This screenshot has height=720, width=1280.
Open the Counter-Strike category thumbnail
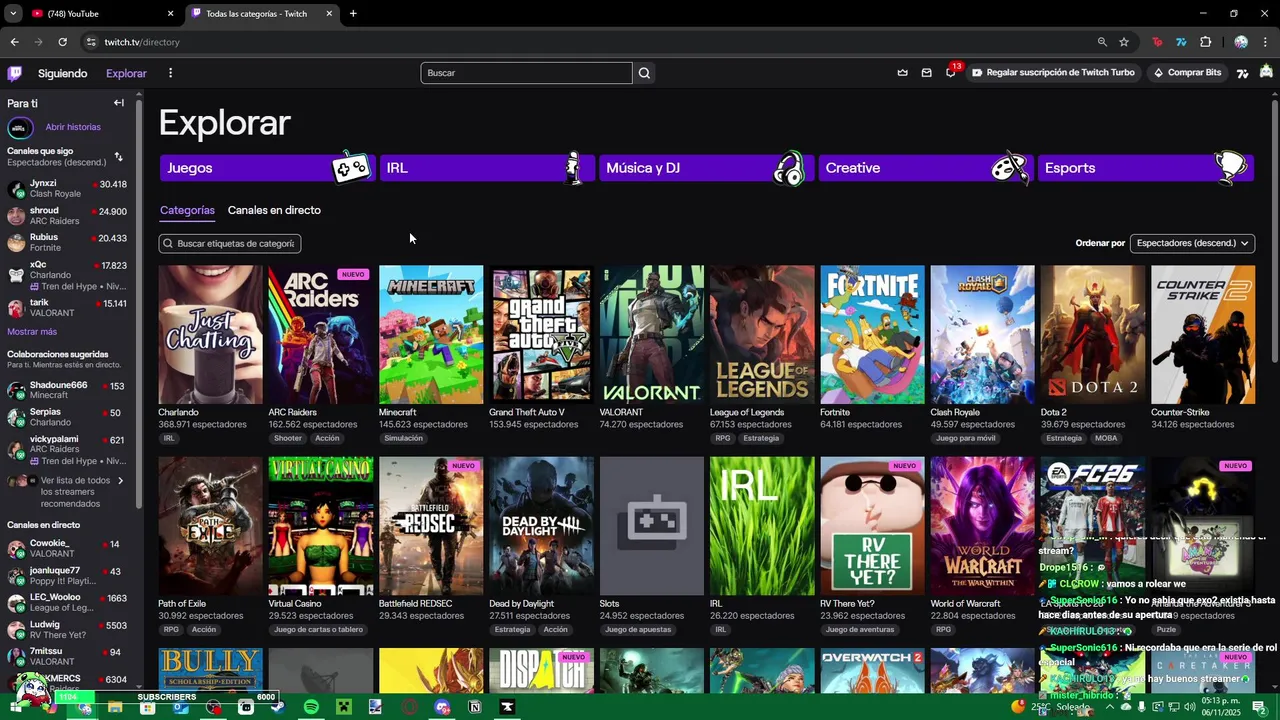click(1203, 334)
